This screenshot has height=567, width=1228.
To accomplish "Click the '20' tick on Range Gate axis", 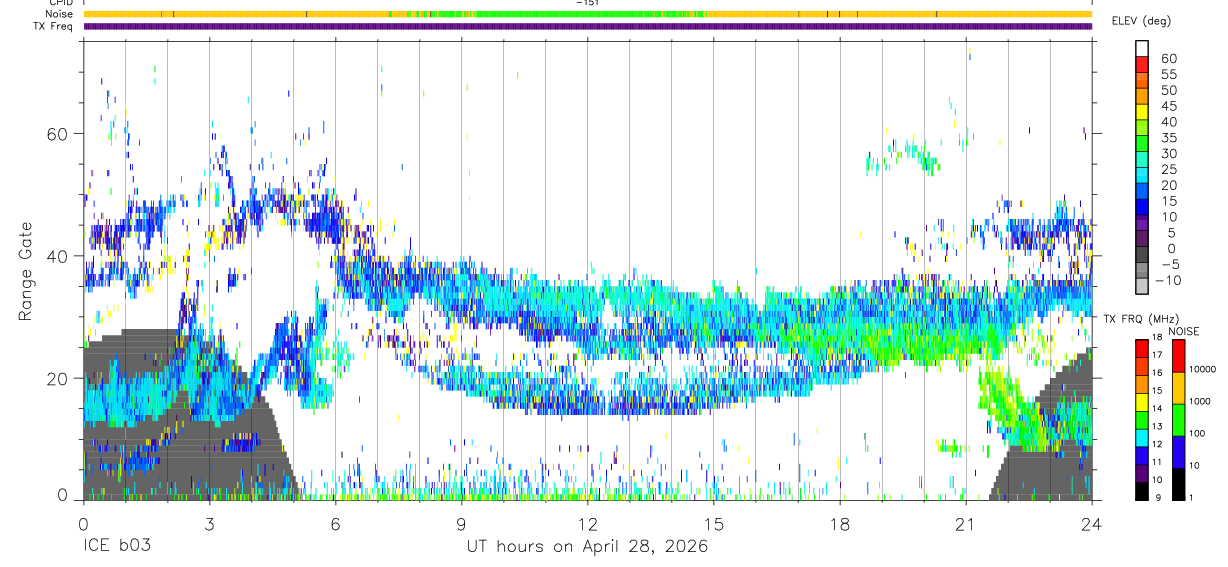I will point(59,379).
